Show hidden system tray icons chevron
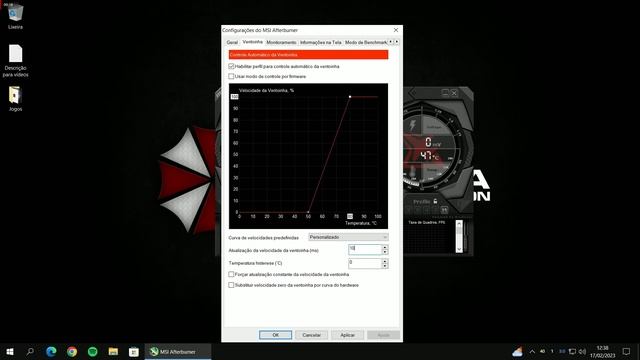This screenshot has width=640, height=360. click(532, 351)
